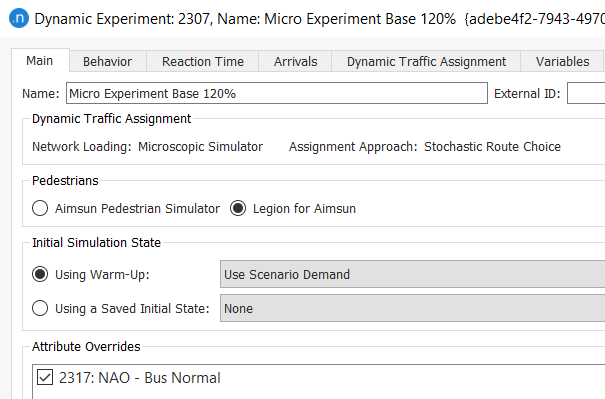Open the Reaction Time tab
Viewport: 605px width, 399px height.
click(203, 62)
